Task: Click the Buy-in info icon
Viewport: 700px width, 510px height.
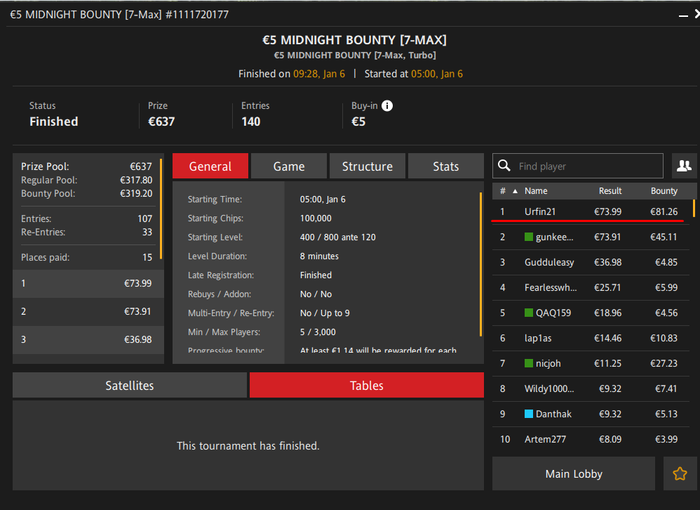Action: (x=387, y=106)
